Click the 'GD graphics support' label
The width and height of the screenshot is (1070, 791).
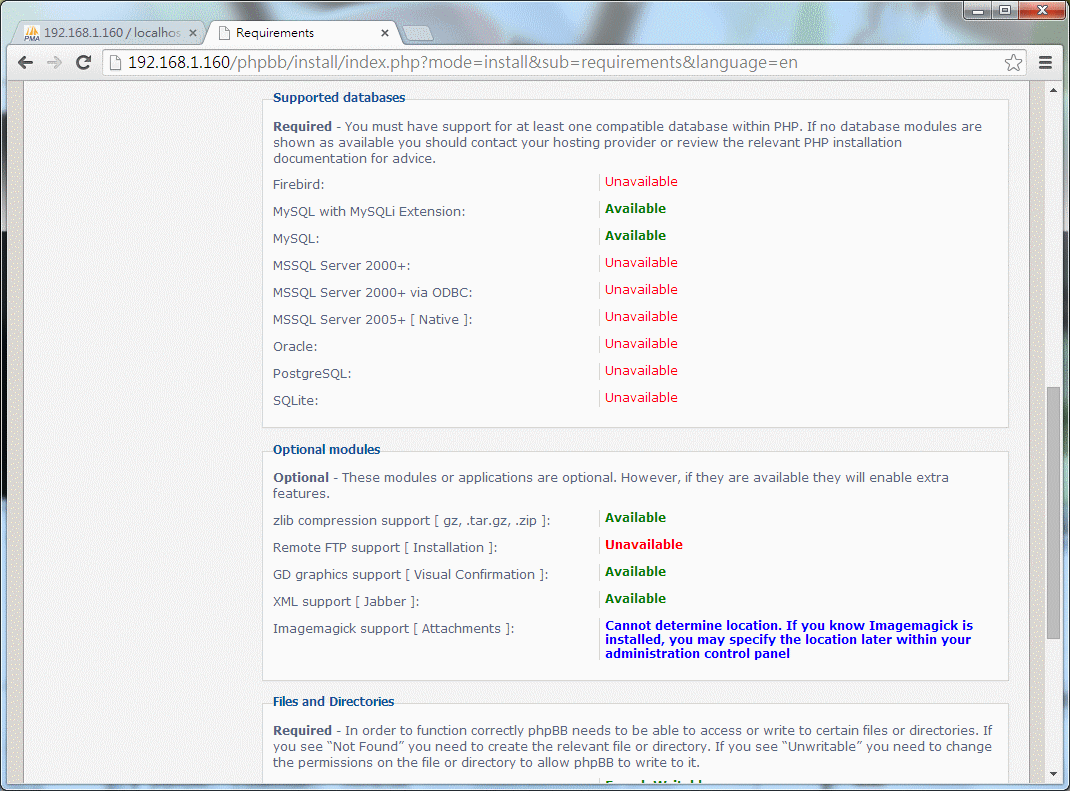point(410,575)
